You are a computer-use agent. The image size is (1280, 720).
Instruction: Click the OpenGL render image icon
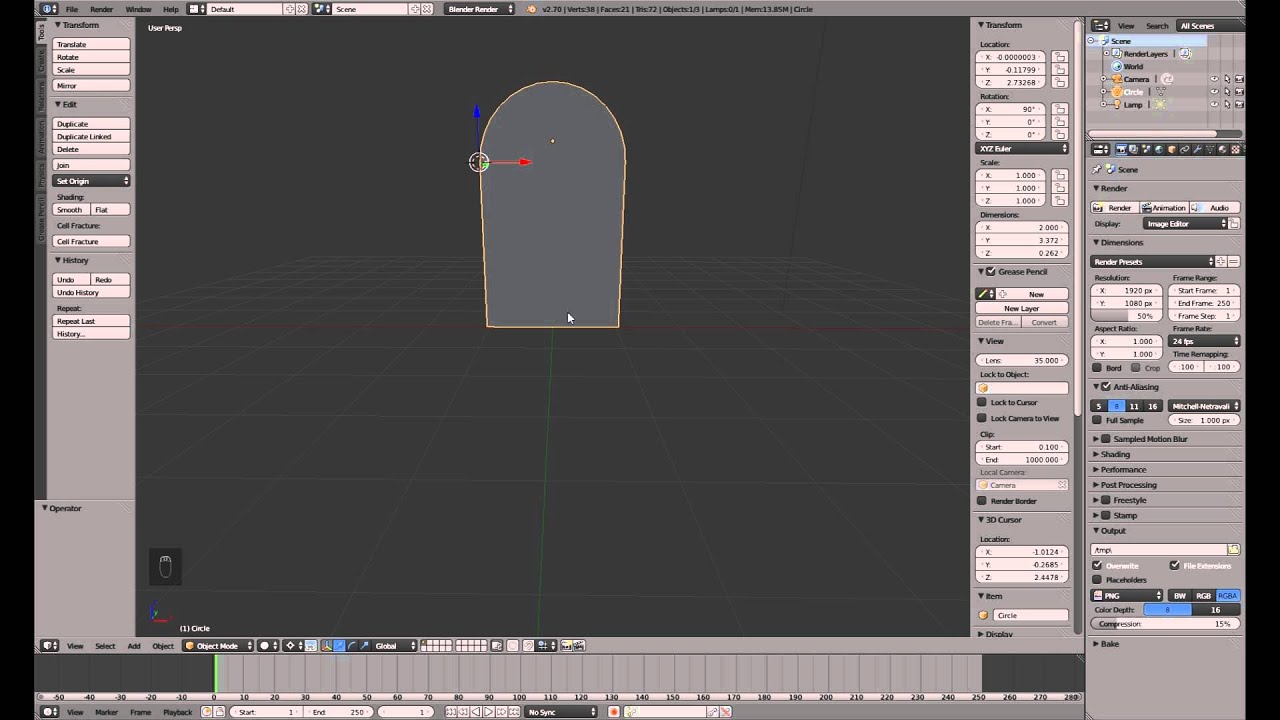point(566,646)
